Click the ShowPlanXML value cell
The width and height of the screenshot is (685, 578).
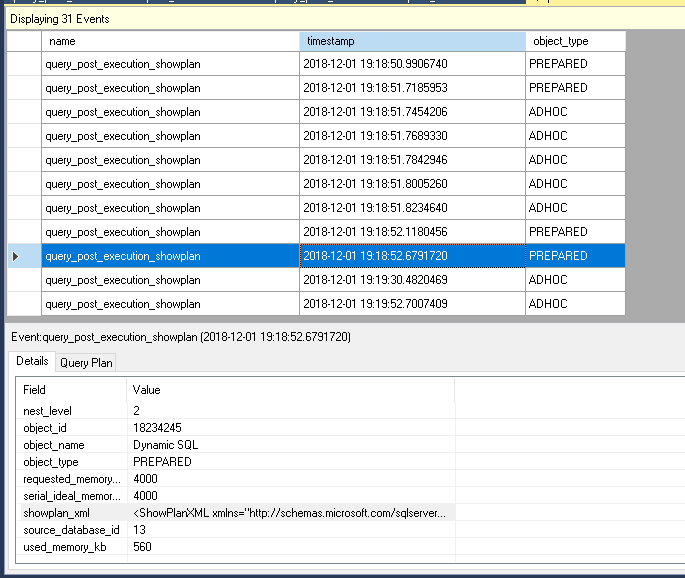tap(292, 512)
